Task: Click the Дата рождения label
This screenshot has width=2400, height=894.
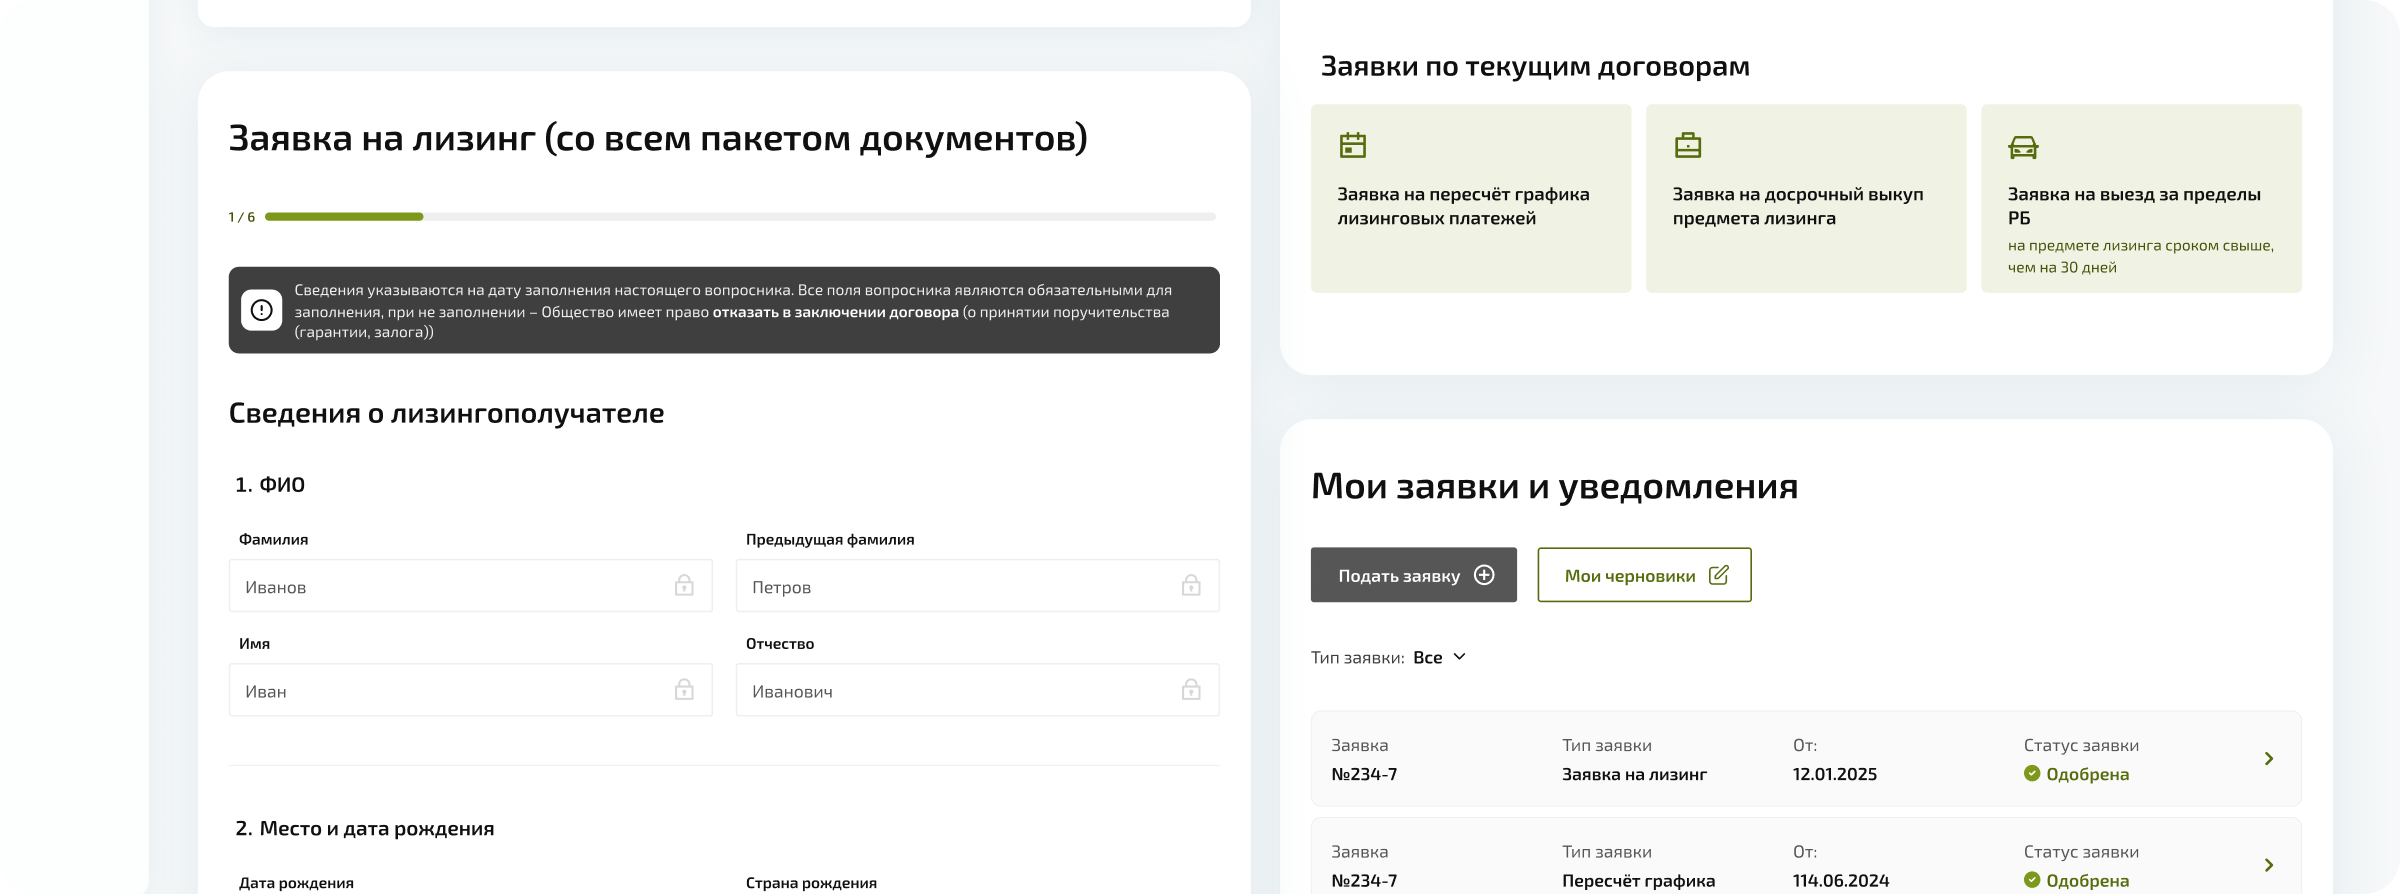Action: pyautogui.click(x=296, y=883)
